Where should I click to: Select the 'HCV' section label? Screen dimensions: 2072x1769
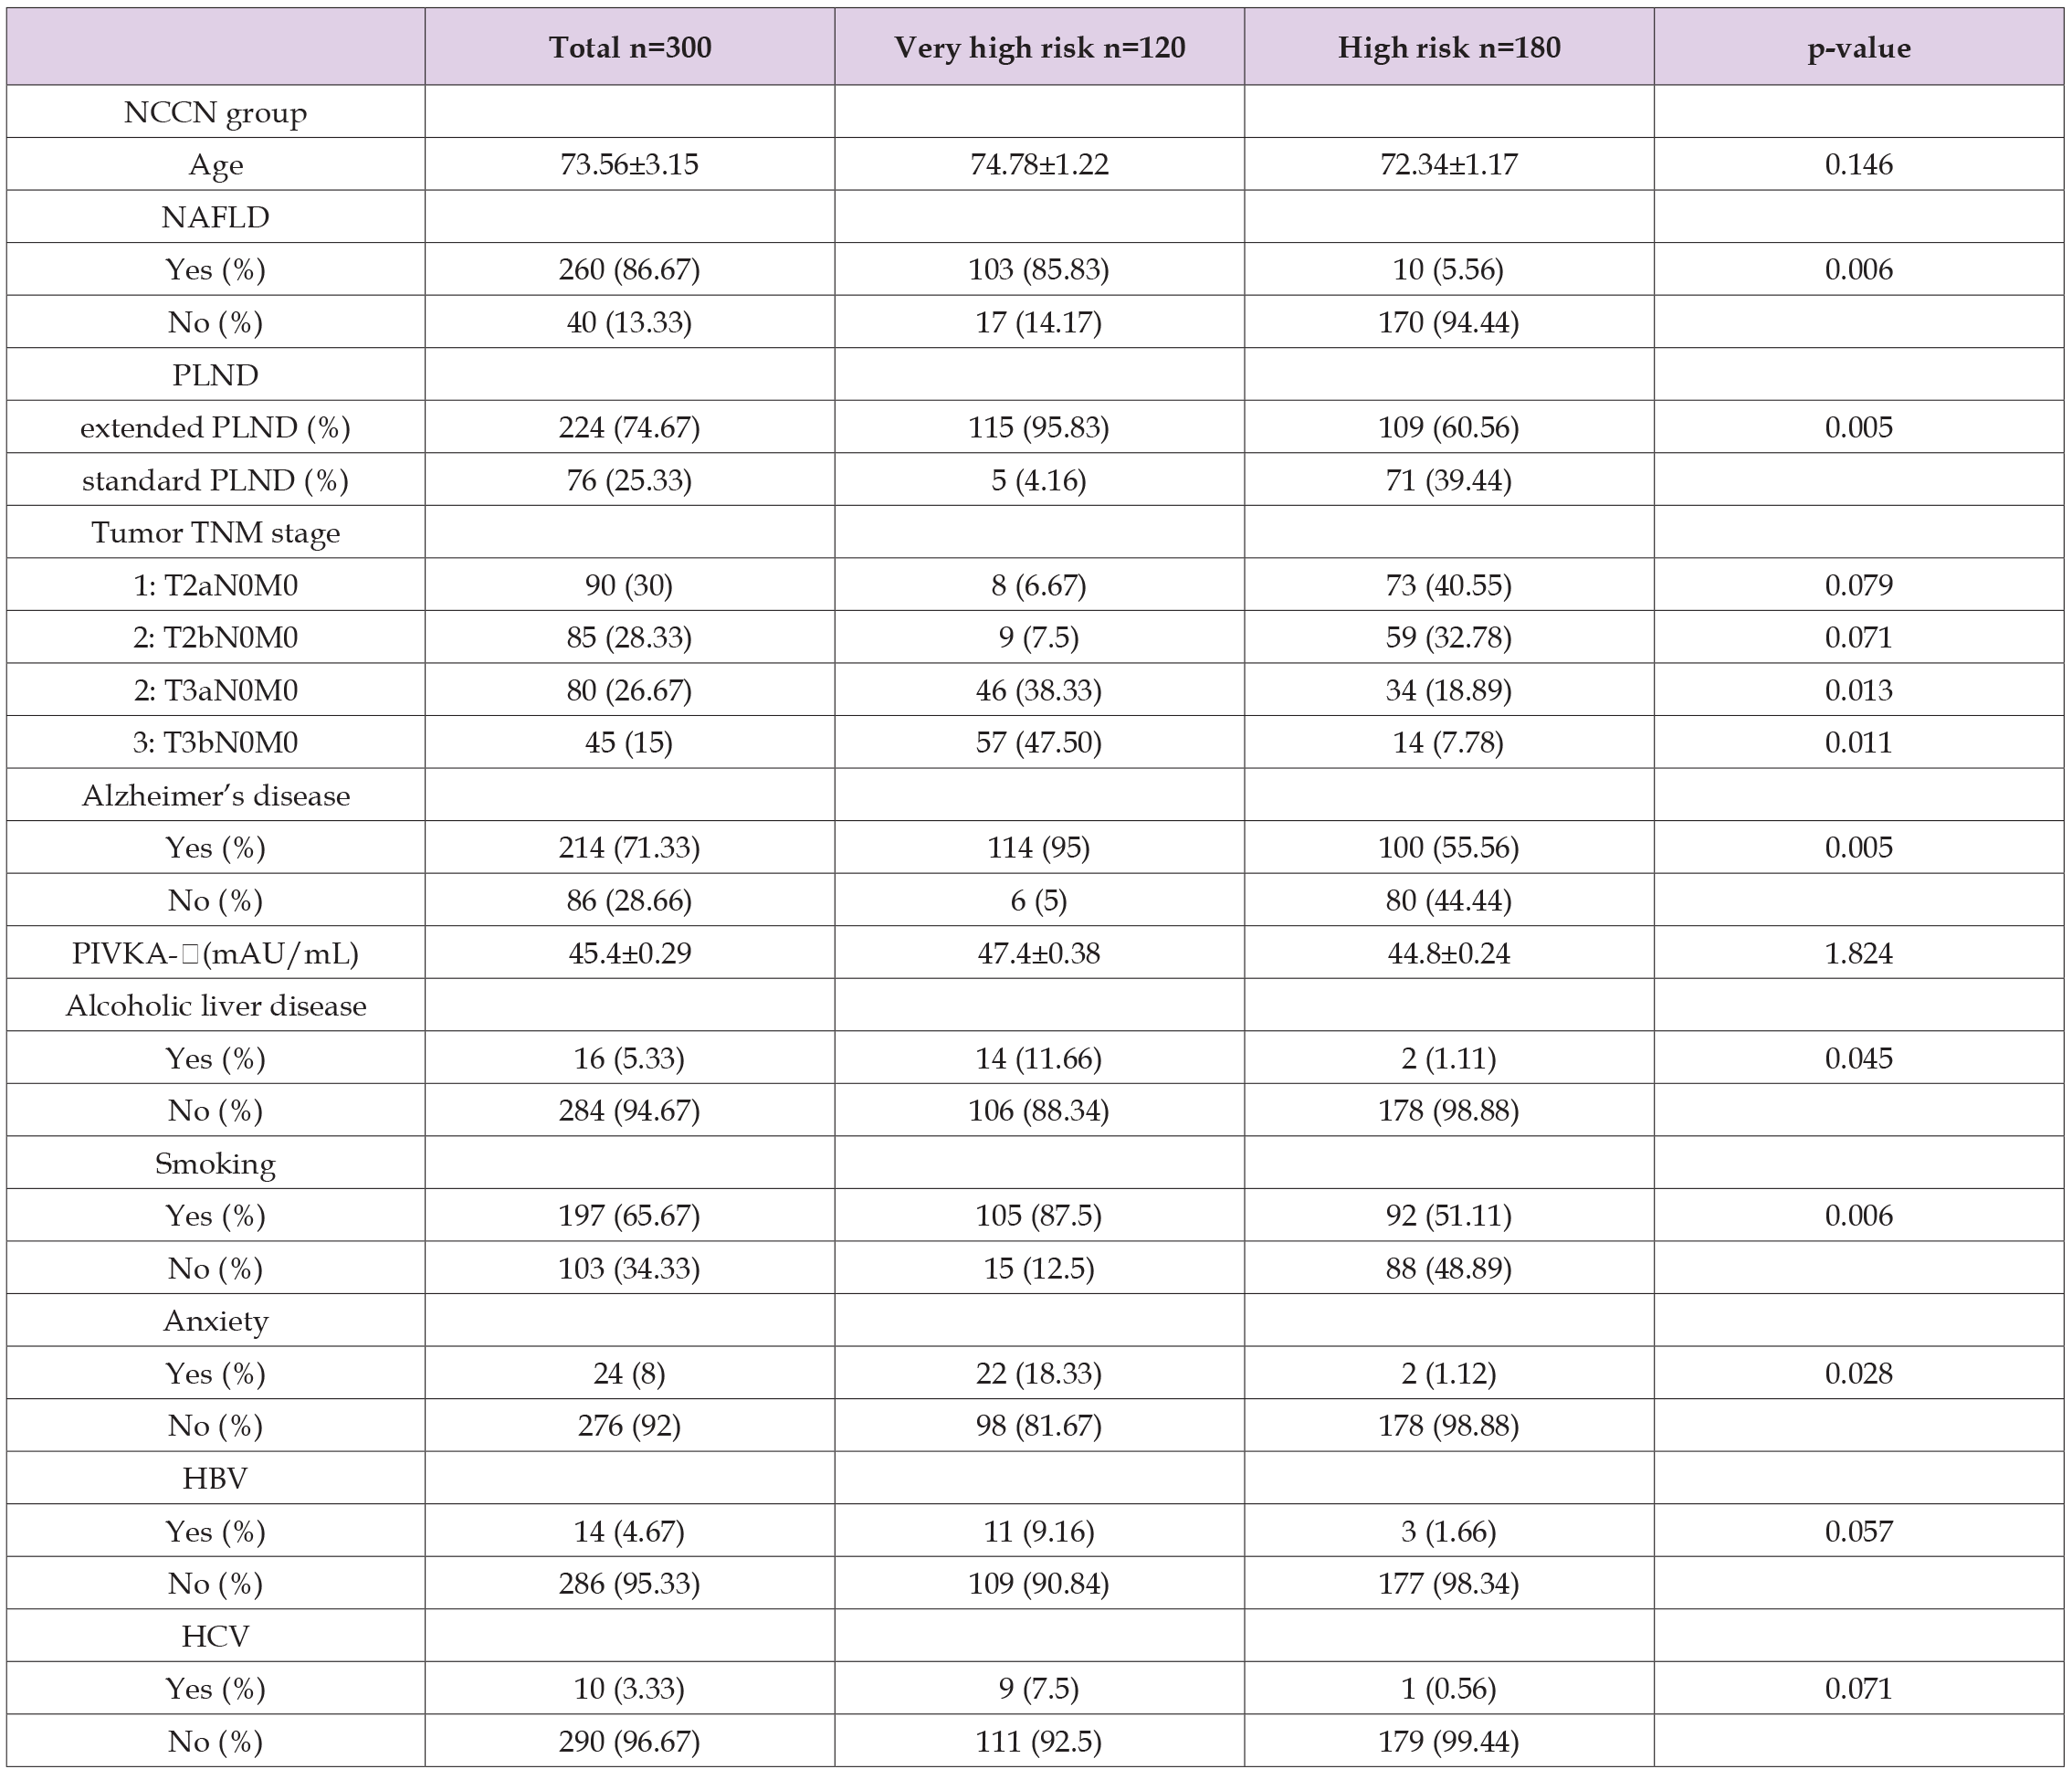215,1636
